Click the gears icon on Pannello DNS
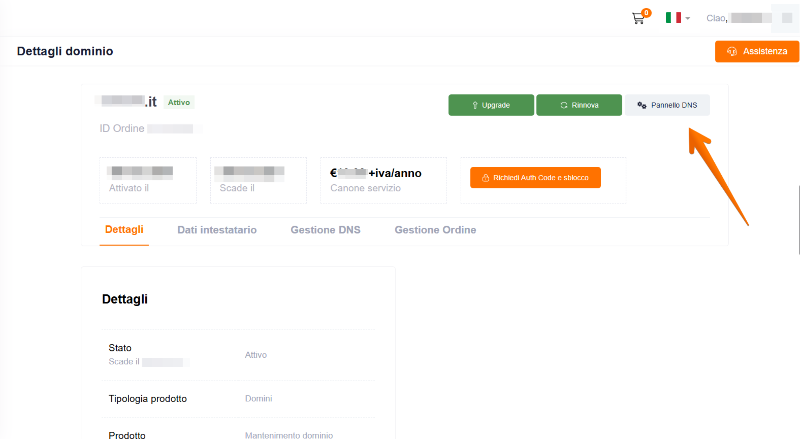The height and width of the screenshot is (439, 800). point(643,105)
